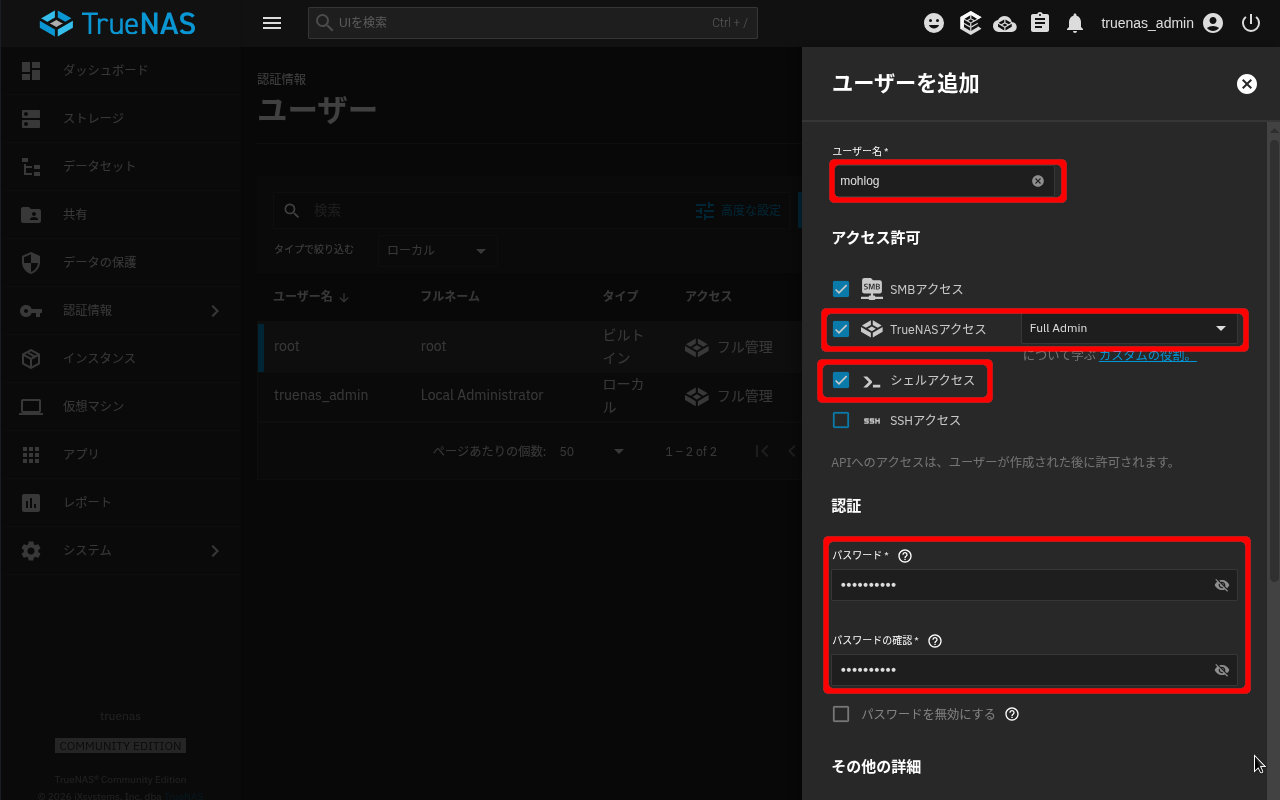The width and height of the screenshot is (1280, 800).
Task: Enable the disable-password checkbox
Action: point(841,714)
